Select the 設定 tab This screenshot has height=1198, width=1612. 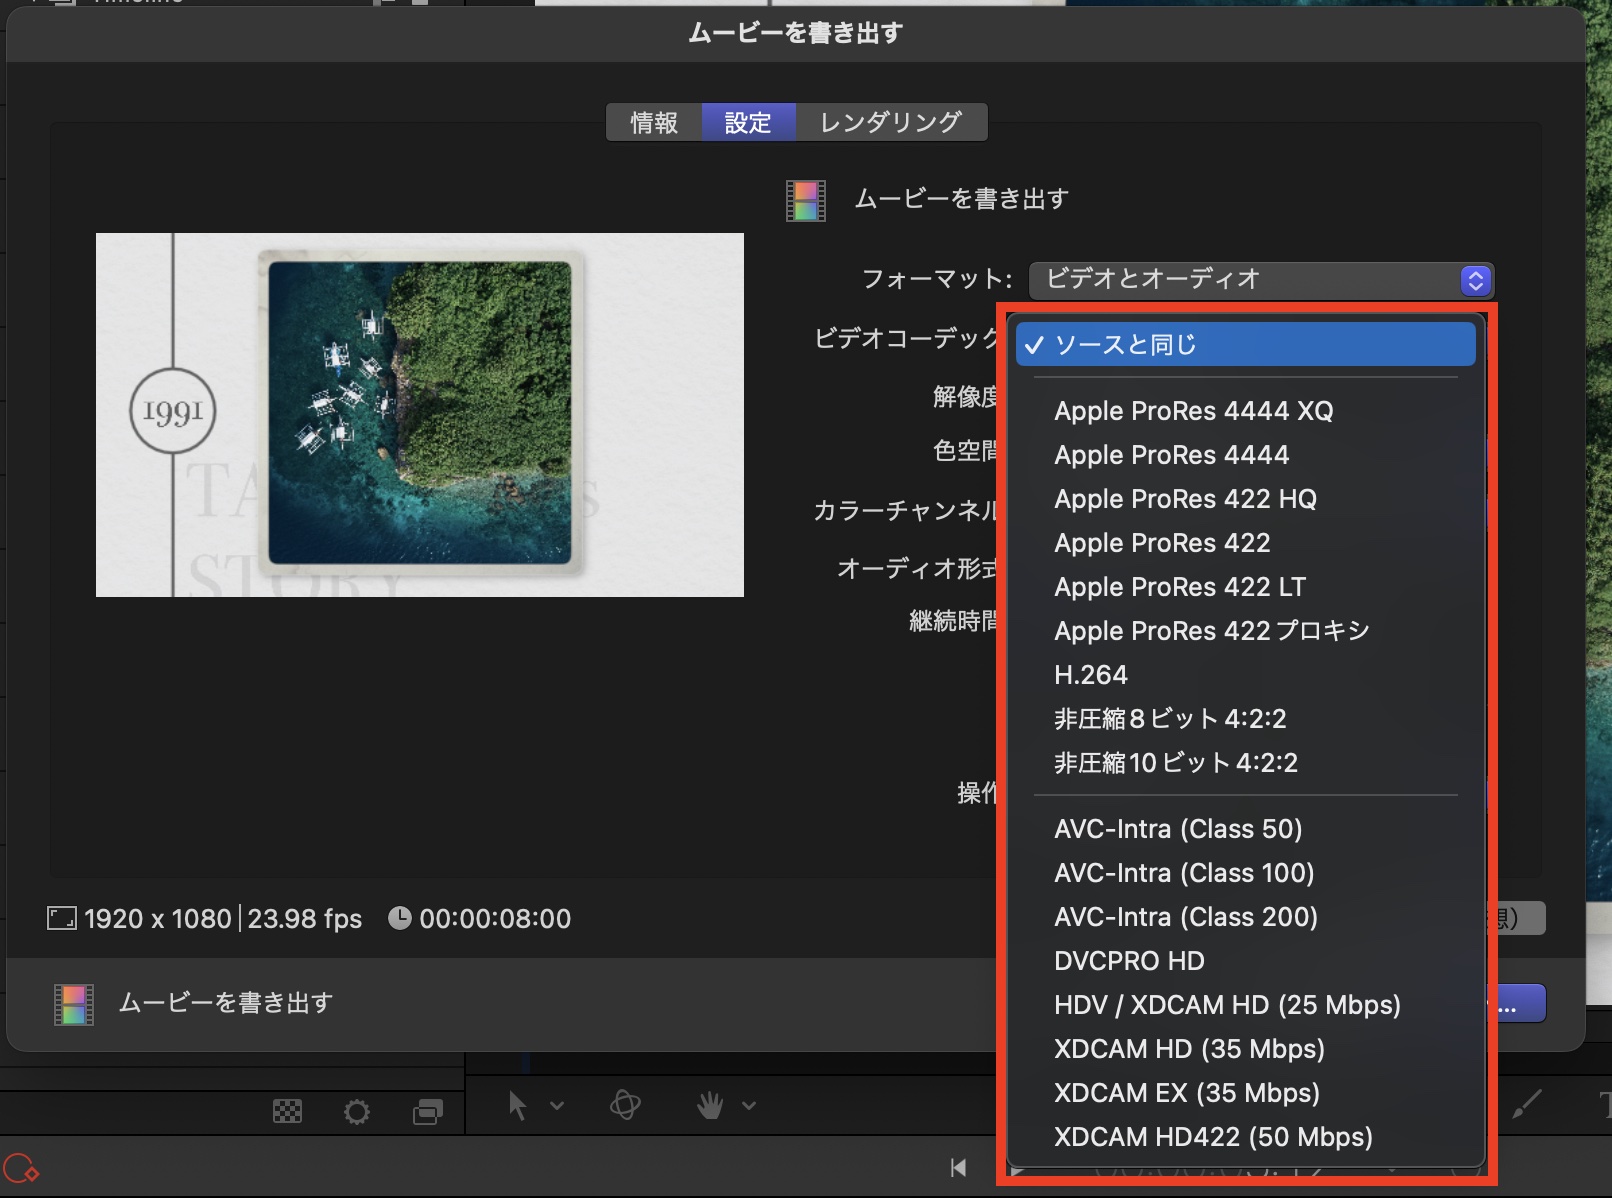(x=748, y=122)
